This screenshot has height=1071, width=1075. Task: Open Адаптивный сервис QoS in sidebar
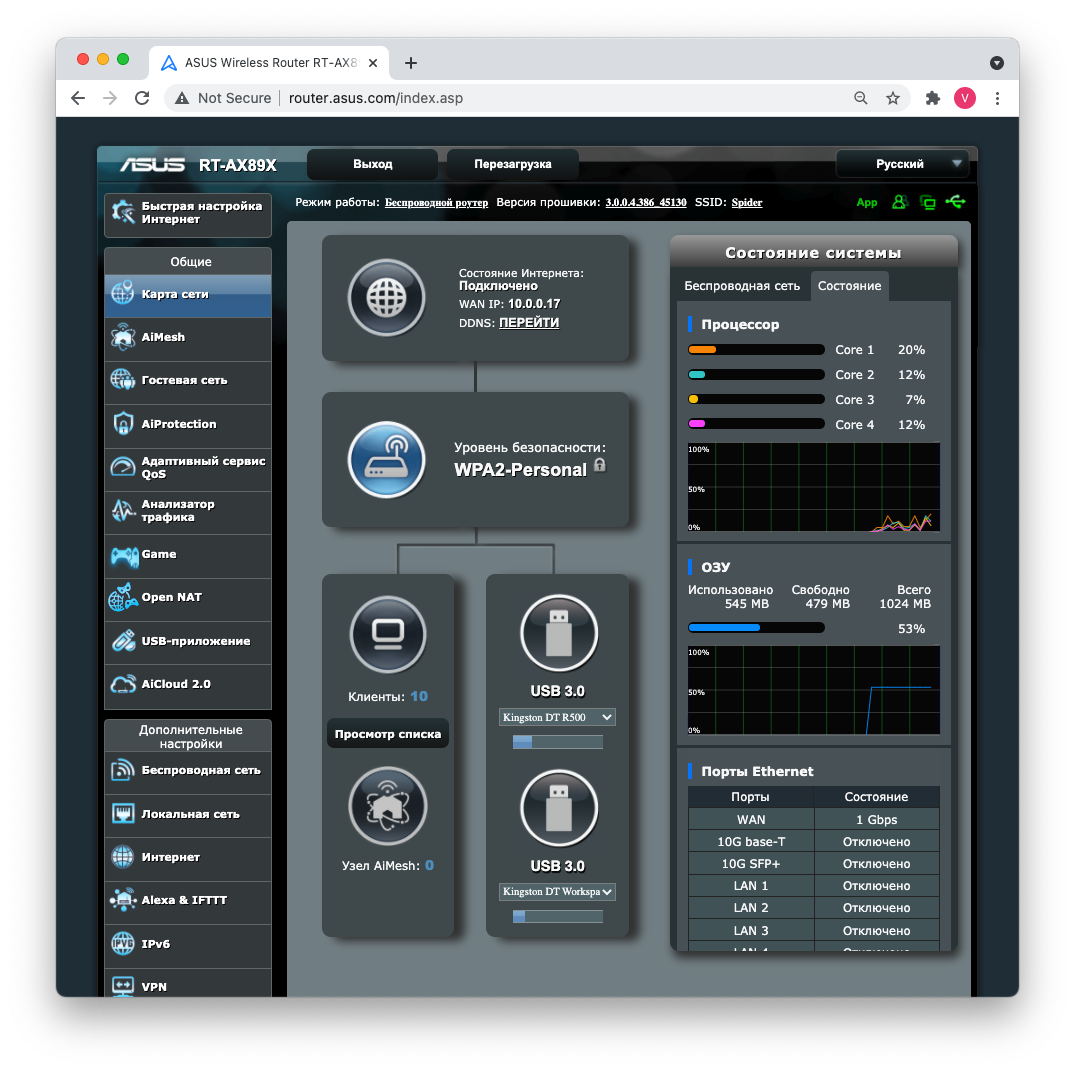coord(188,468)
